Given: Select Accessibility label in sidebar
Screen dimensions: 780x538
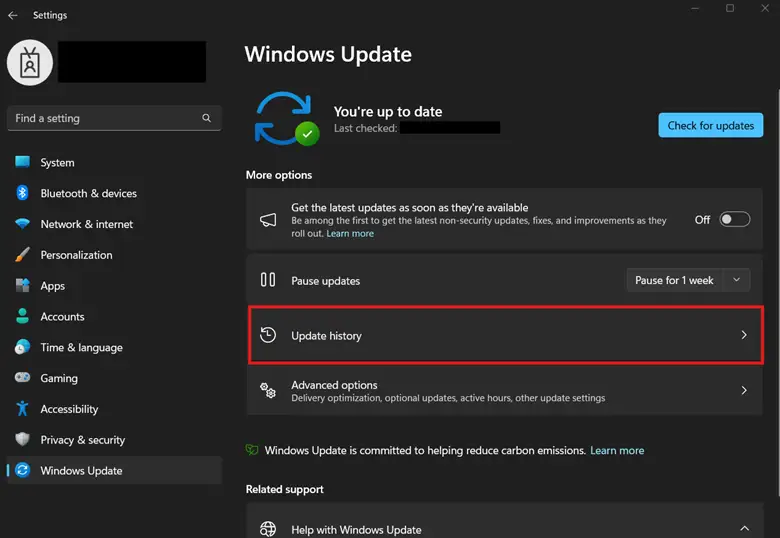Looking at the screenshot, I should click(x=69, y=409).
